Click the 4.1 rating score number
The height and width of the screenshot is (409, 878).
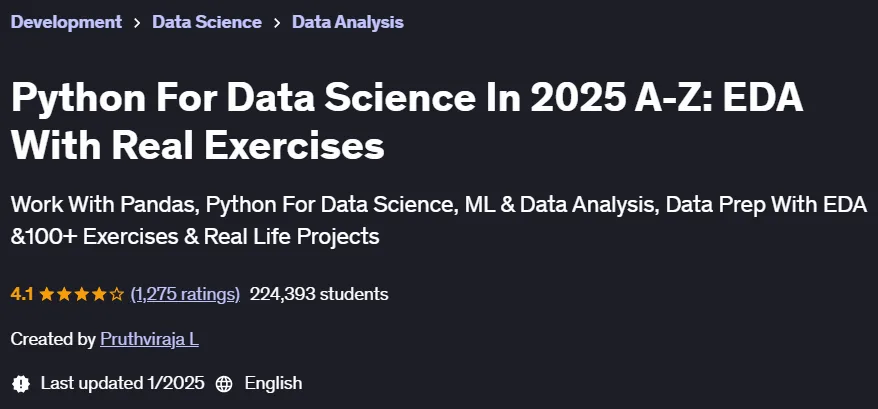click(x=22, y=294)
